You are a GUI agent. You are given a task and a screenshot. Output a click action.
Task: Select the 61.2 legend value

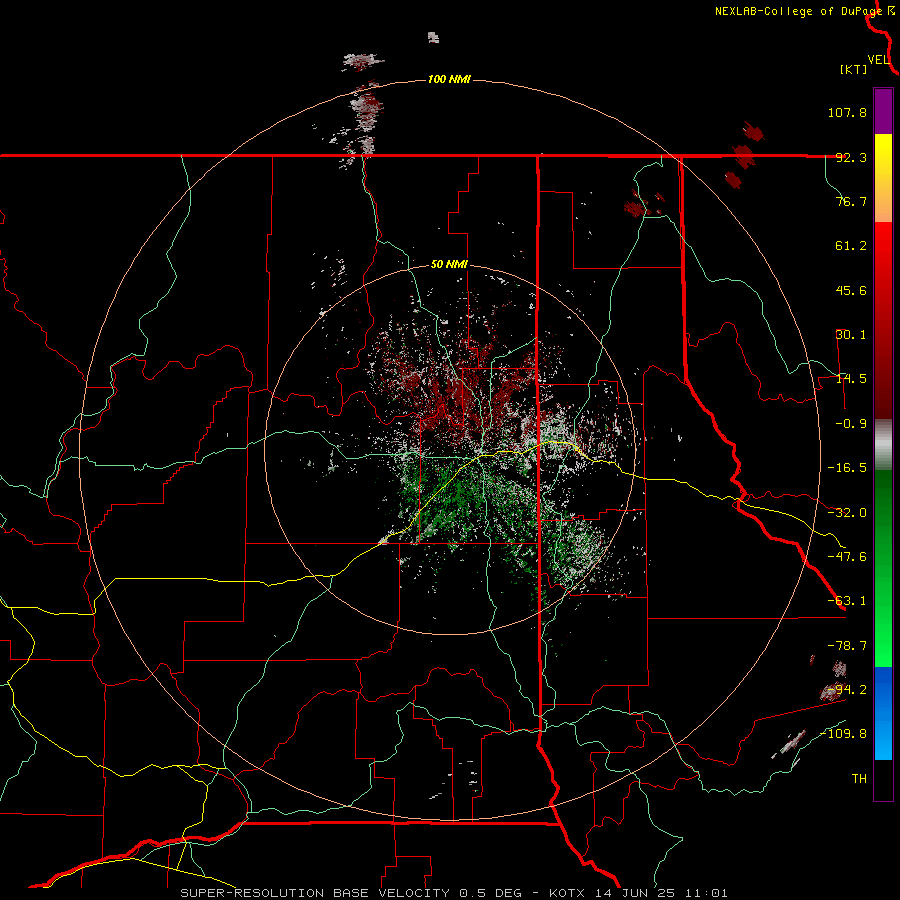click(851, 246)
